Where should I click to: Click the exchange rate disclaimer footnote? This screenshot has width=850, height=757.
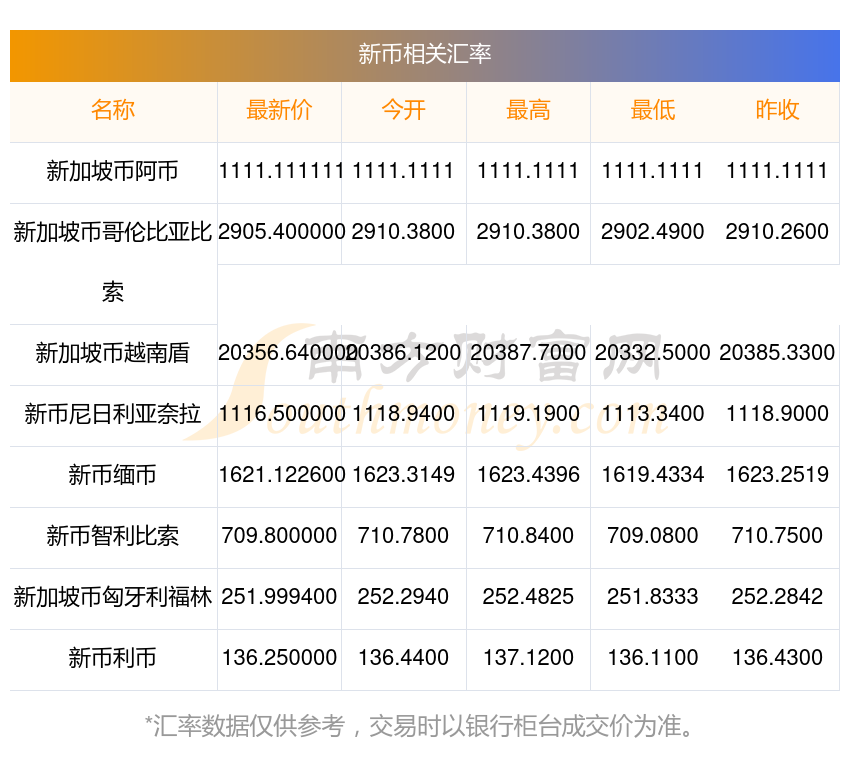click(425, 726)
